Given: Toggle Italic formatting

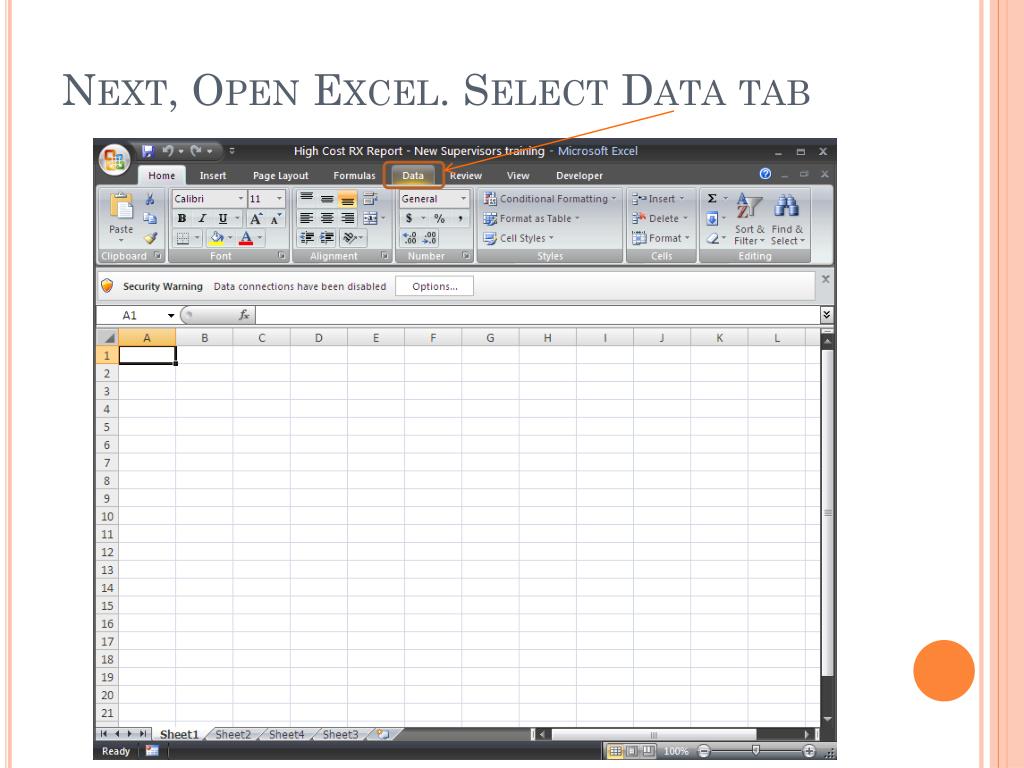Looking at the screenshot, I should [202, 219].
